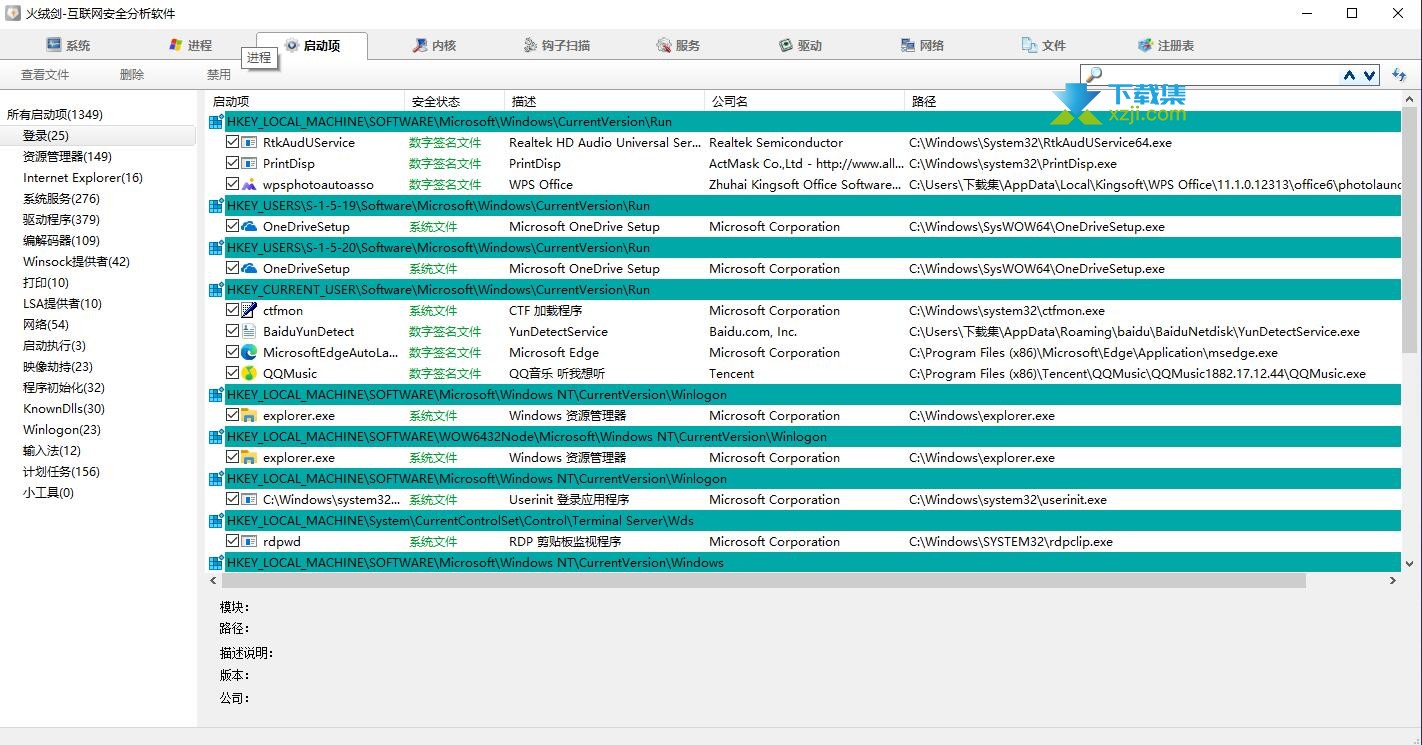Click the refresh icon beside search
This screenshot has height=745, width=1422.
point(1399,75)
